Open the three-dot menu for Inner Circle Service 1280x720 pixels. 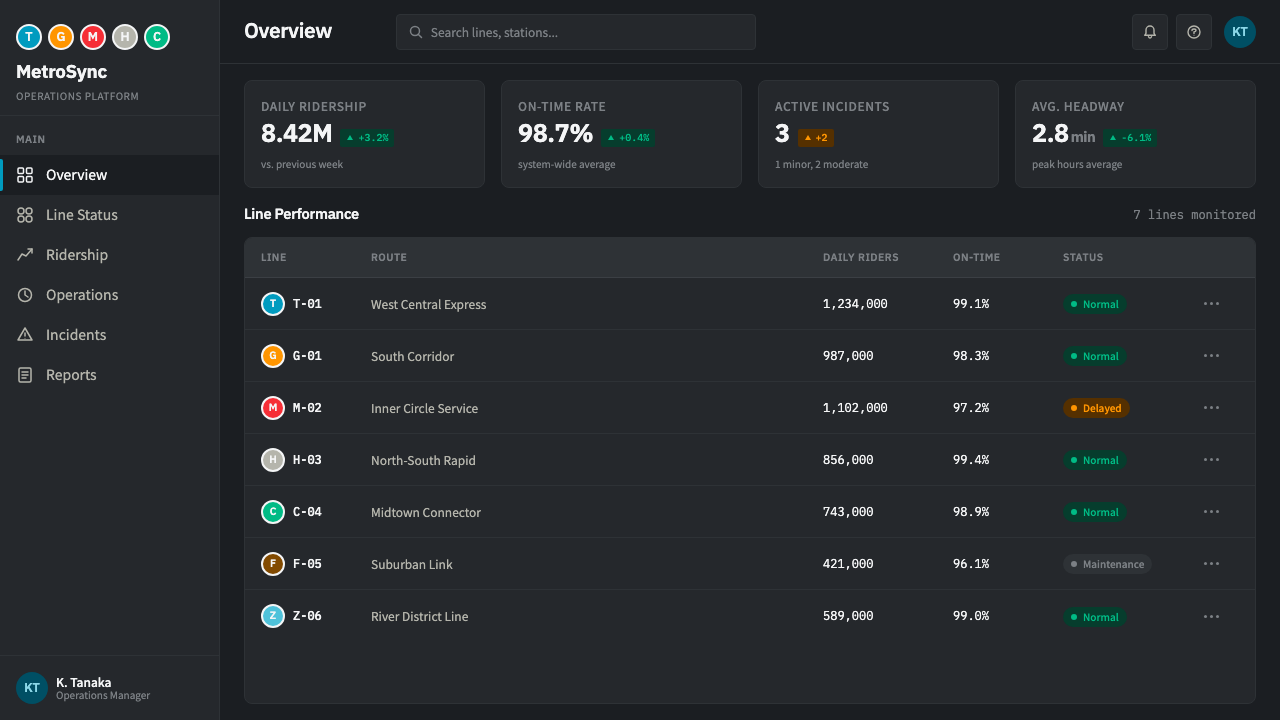1212,408
